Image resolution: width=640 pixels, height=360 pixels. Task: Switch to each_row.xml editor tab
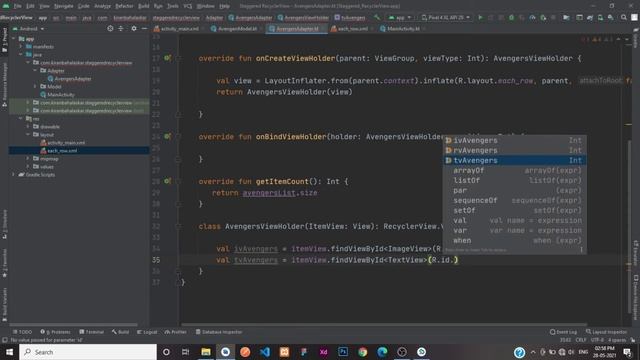pos(350,29)
